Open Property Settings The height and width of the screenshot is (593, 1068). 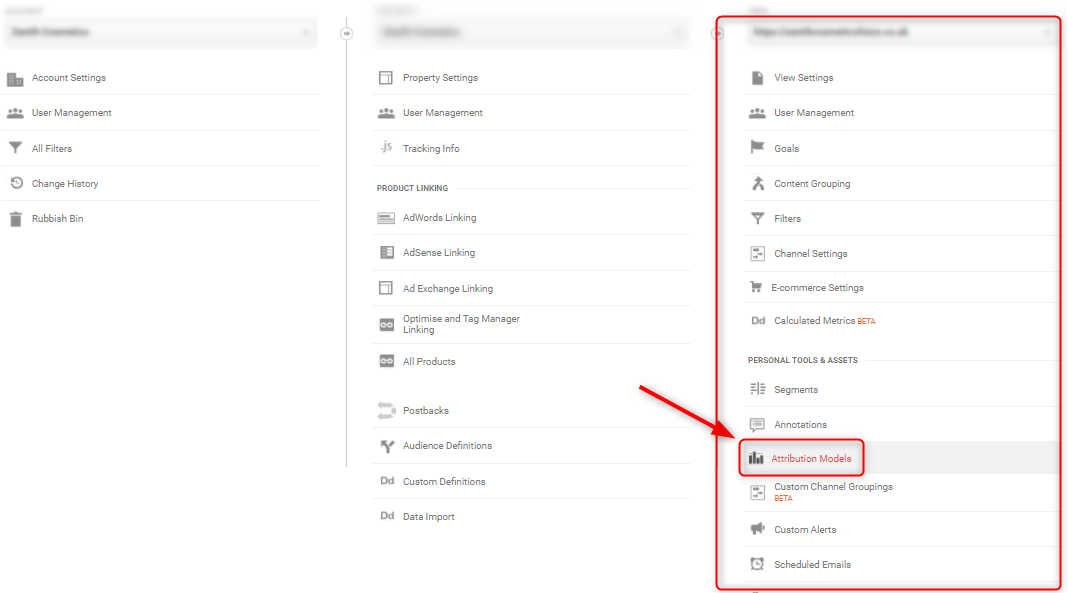[440, 78]
